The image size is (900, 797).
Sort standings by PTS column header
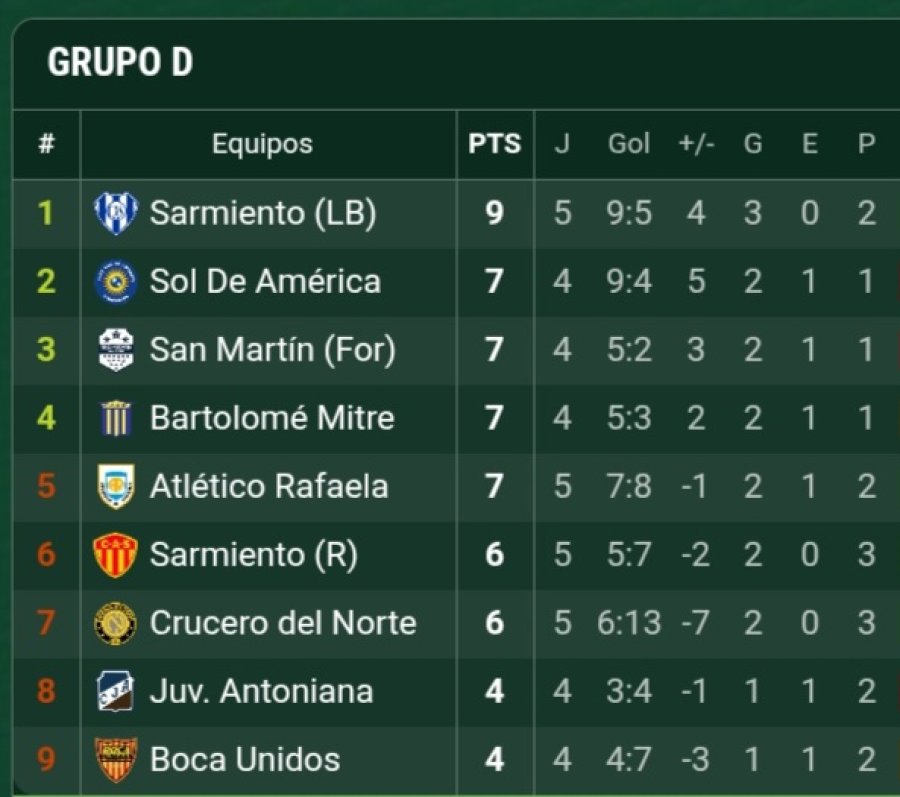pos(494,144)
